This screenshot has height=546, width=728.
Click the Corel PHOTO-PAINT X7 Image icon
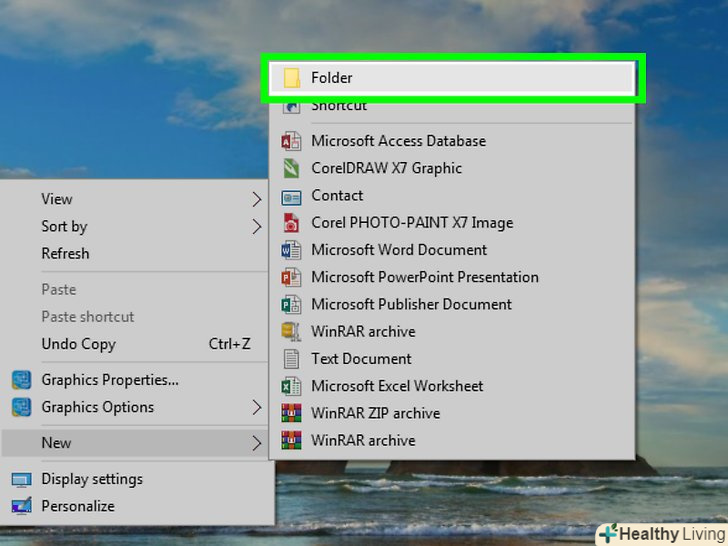[291, 223]
